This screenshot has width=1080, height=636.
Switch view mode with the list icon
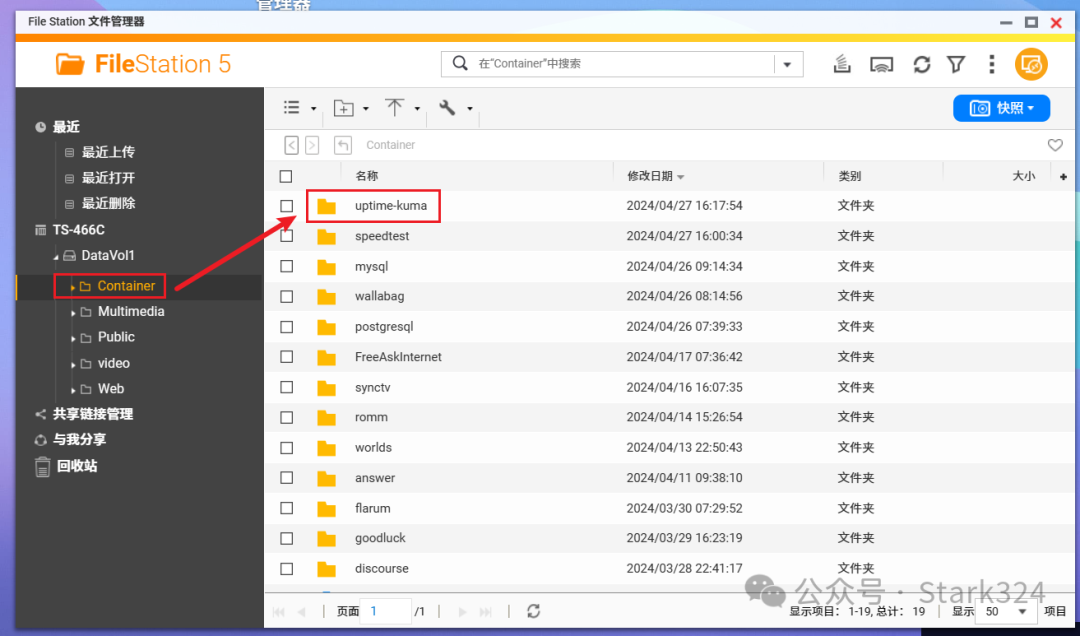[x=292, y=107]
